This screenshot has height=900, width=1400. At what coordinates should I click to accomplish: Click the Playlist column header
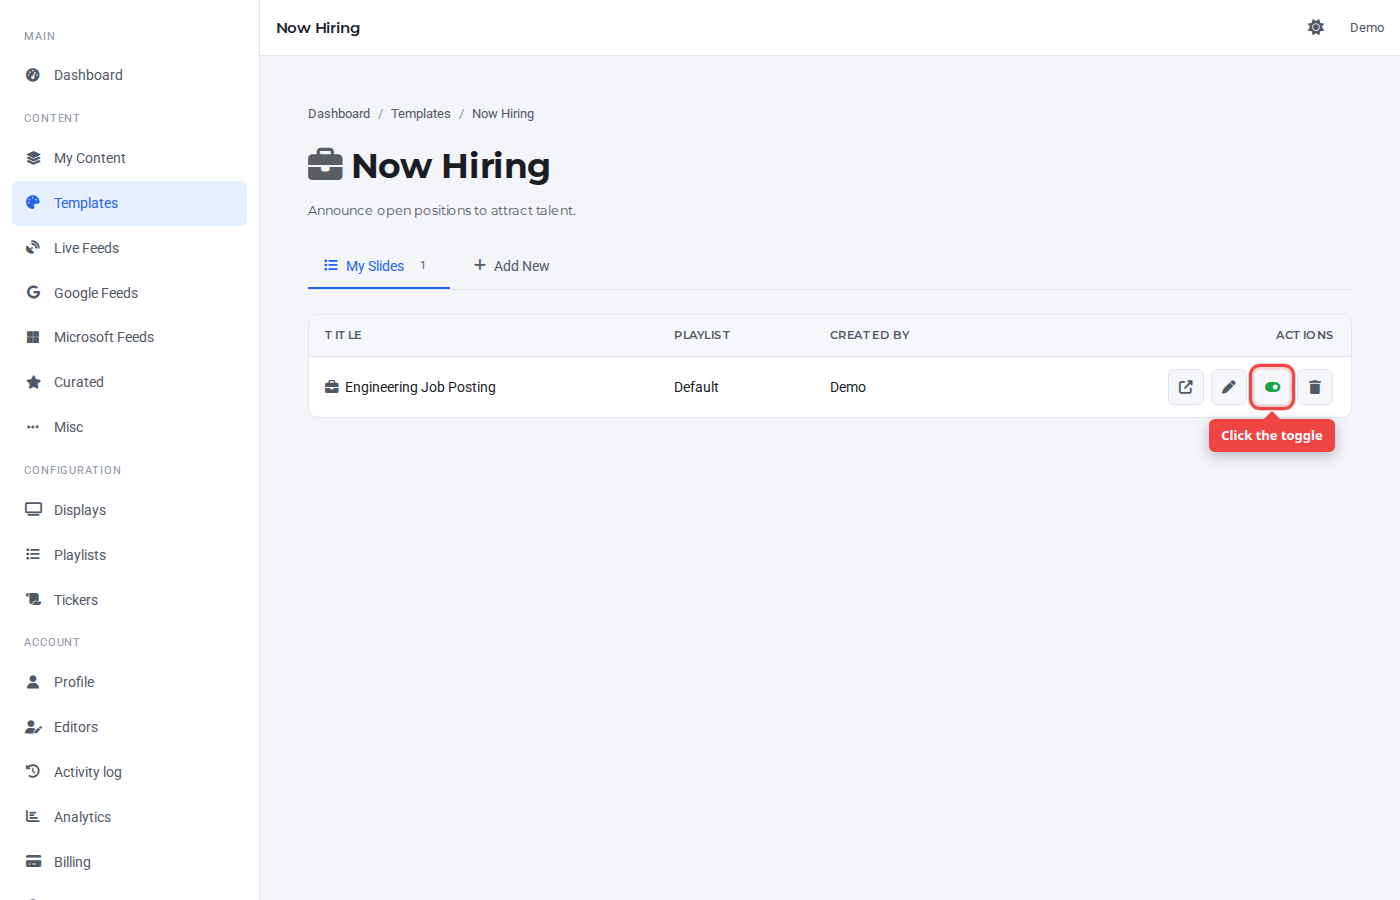[702, 335]
